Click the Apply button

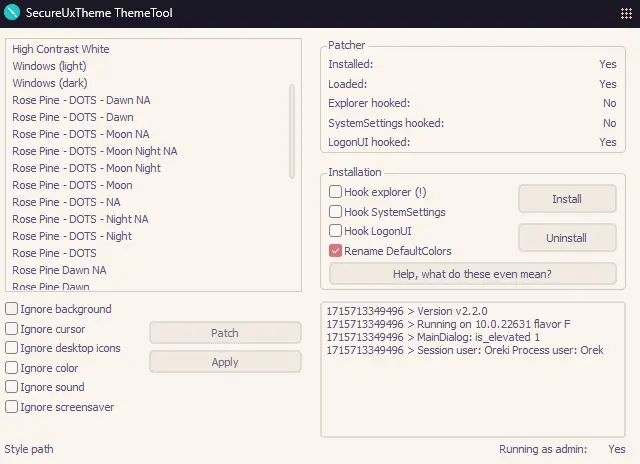point(225,362)
